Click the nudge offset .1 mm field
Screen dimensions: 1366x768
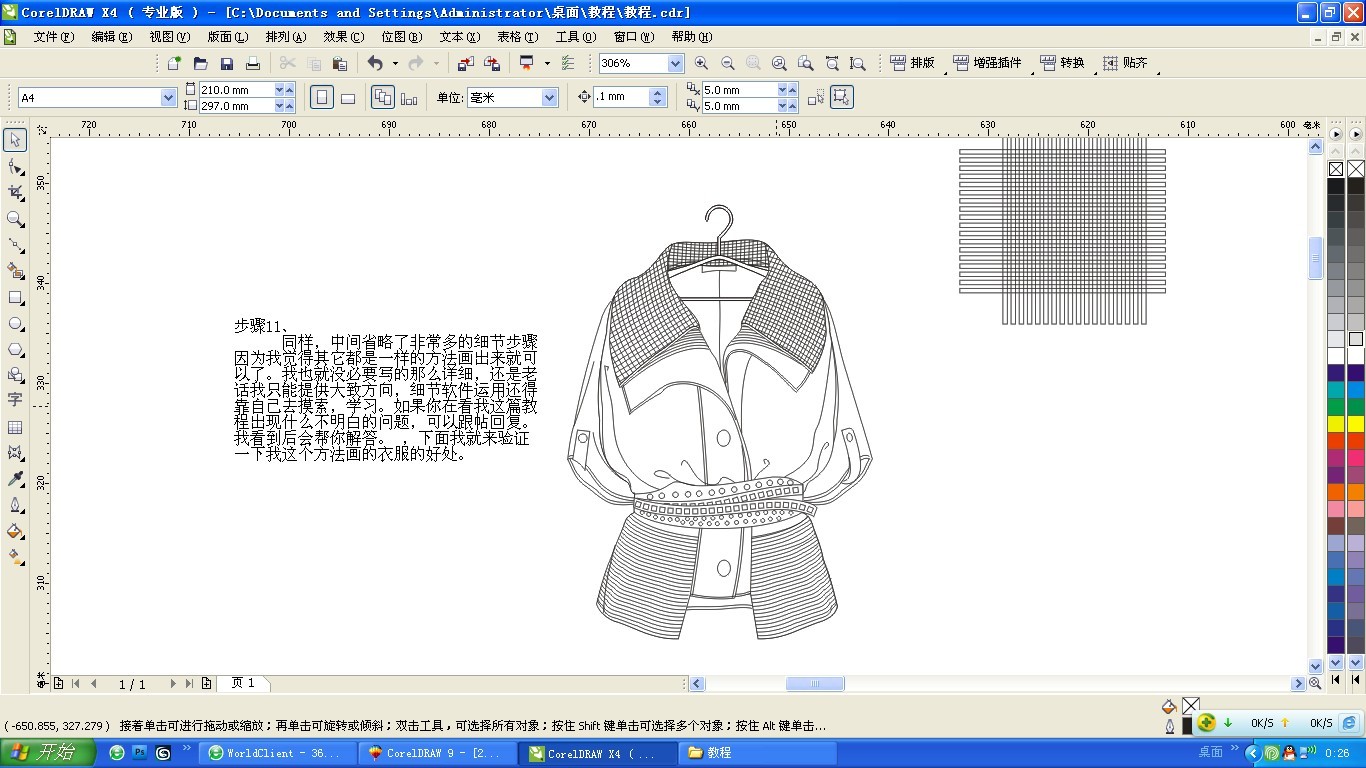[x=620, y=97]
